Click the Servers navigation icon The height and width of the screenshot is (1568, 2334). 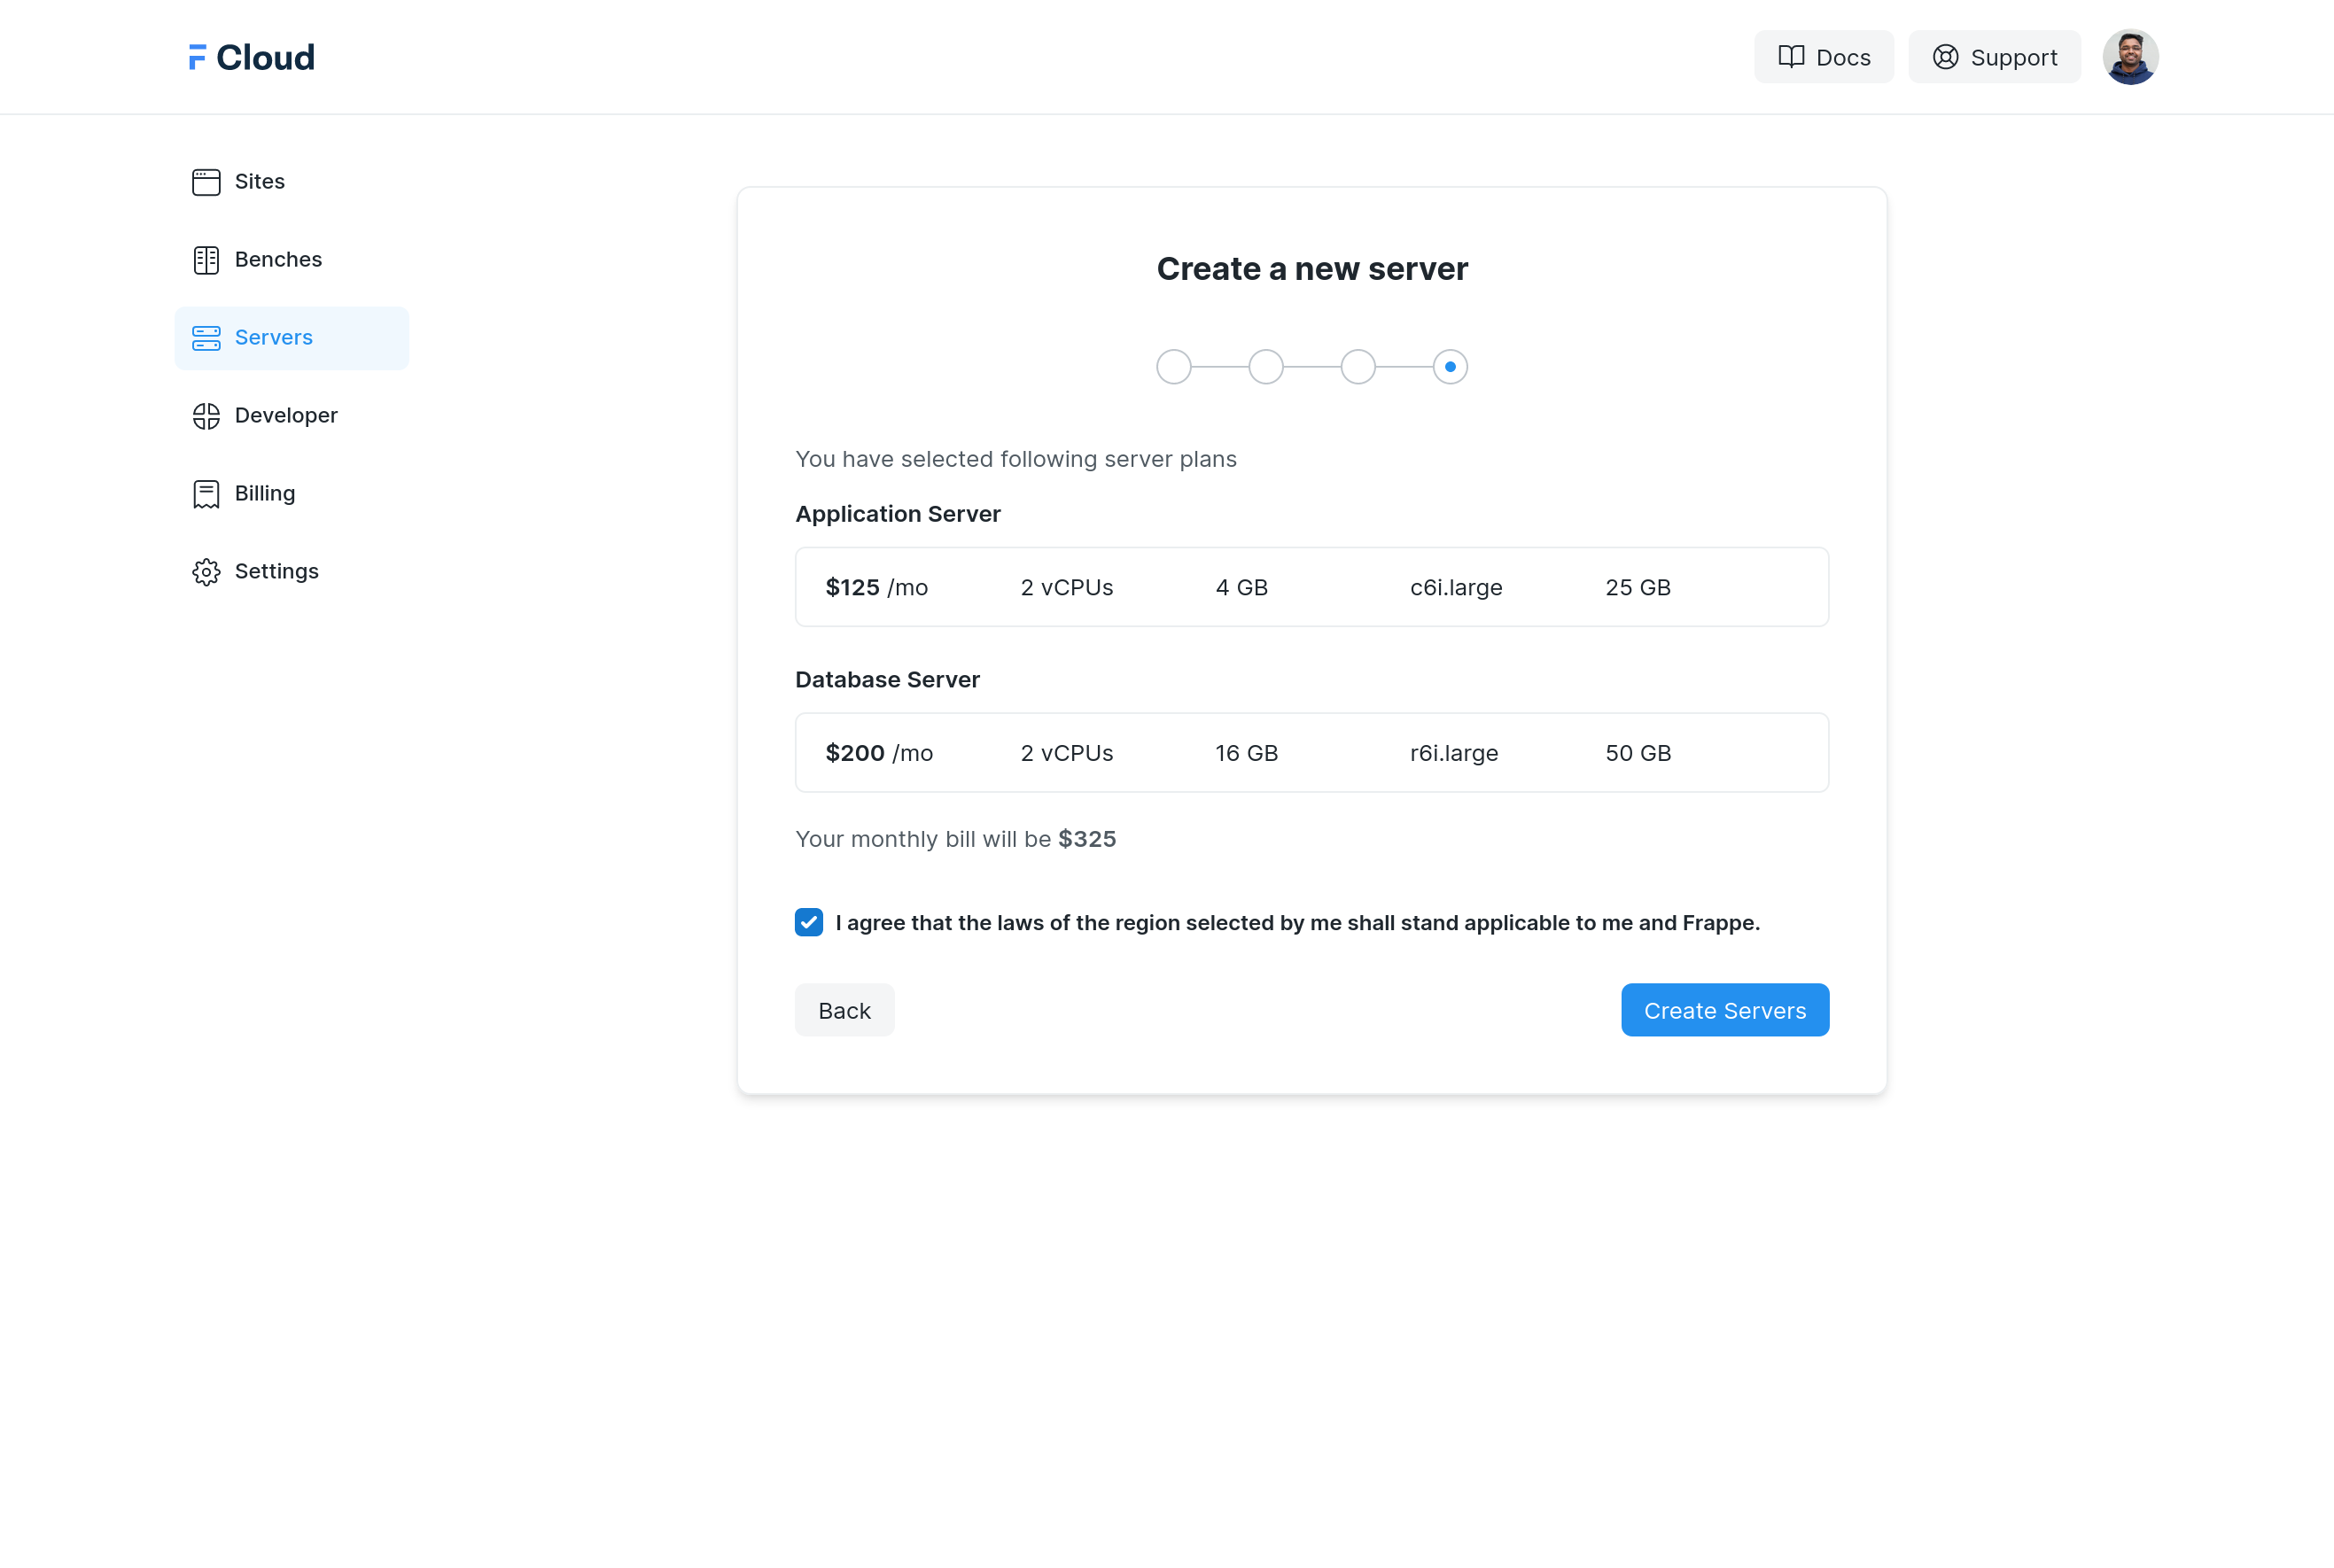[x=203, y=336]
